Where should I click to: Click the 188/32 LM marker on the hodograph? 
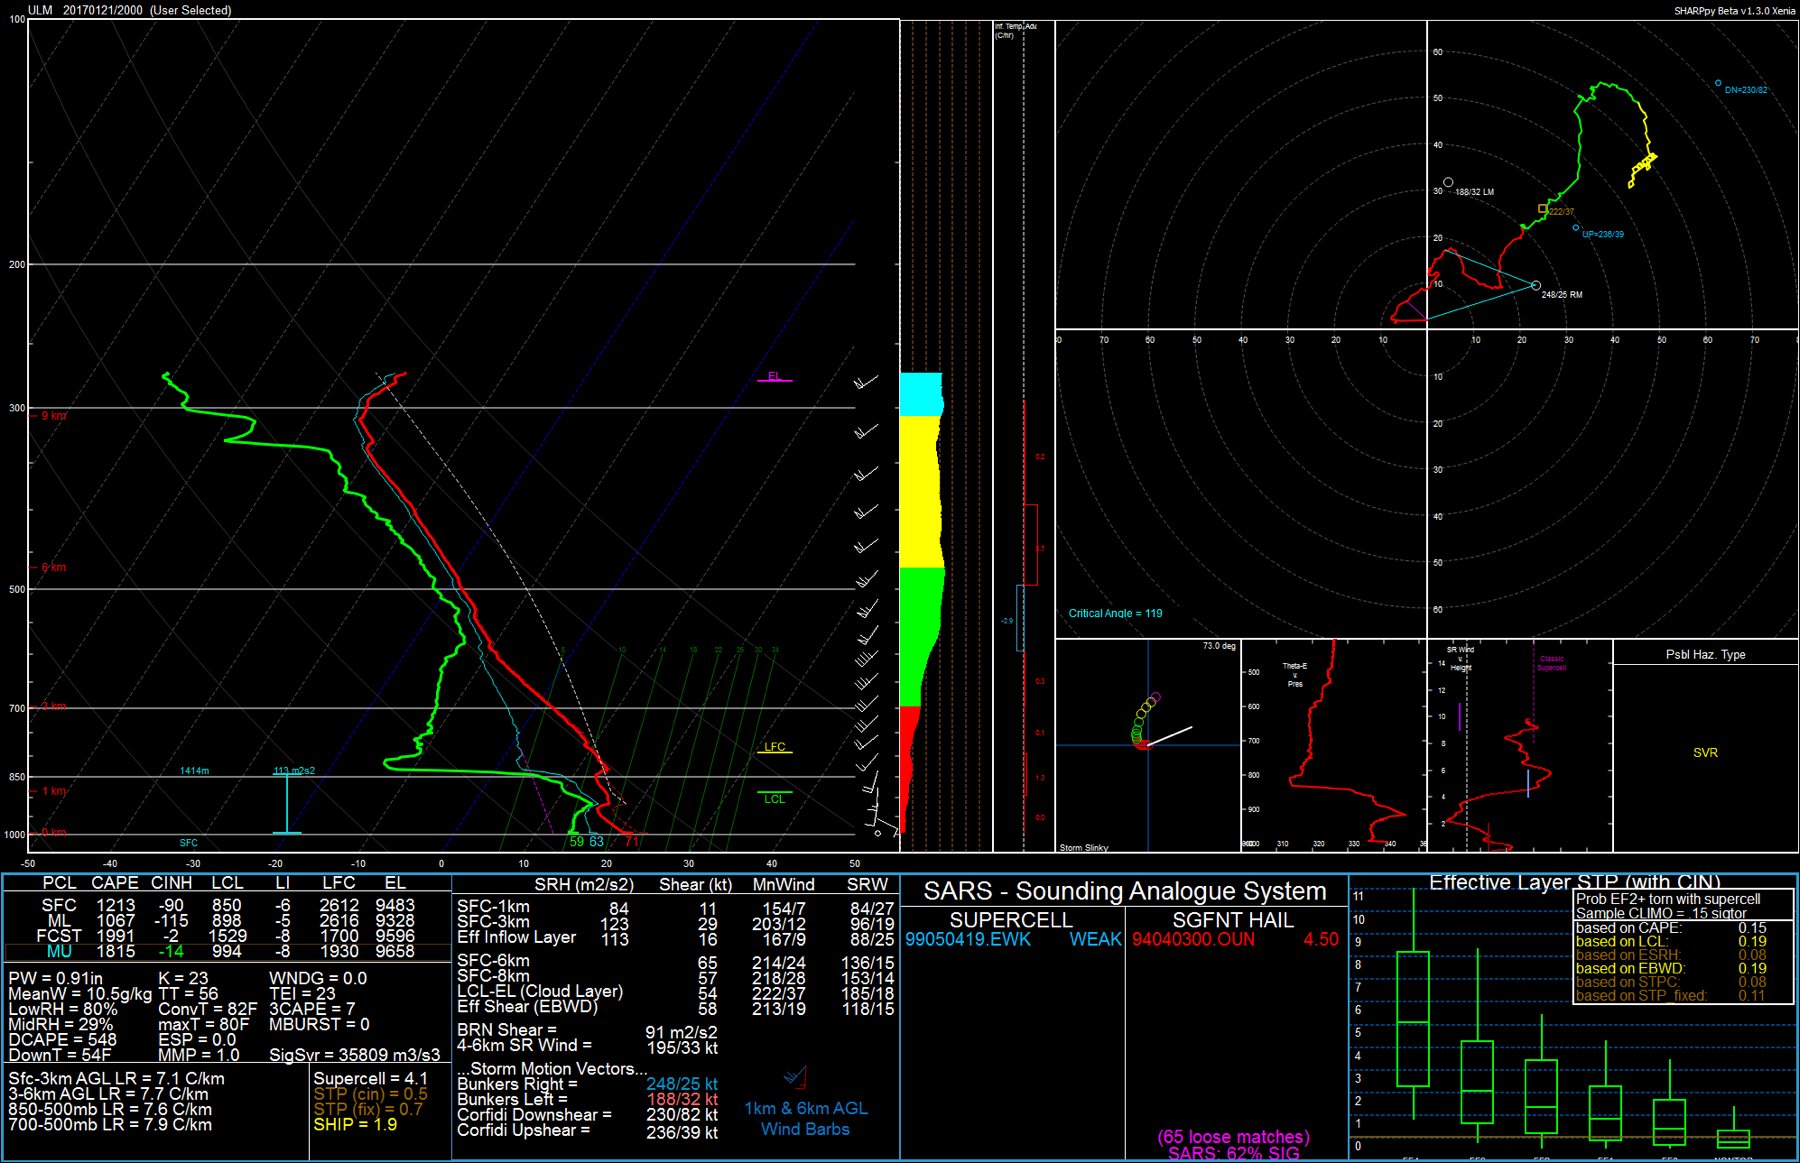(1448, 183)
